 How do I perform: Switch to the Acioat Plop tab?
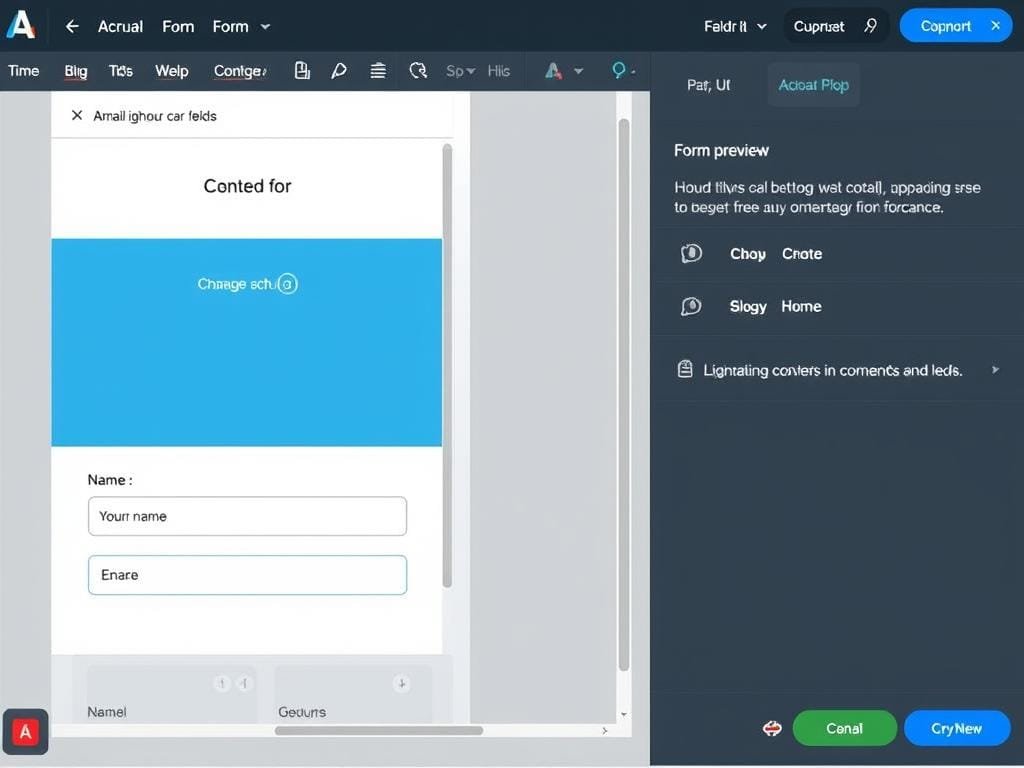pos(813,85)
